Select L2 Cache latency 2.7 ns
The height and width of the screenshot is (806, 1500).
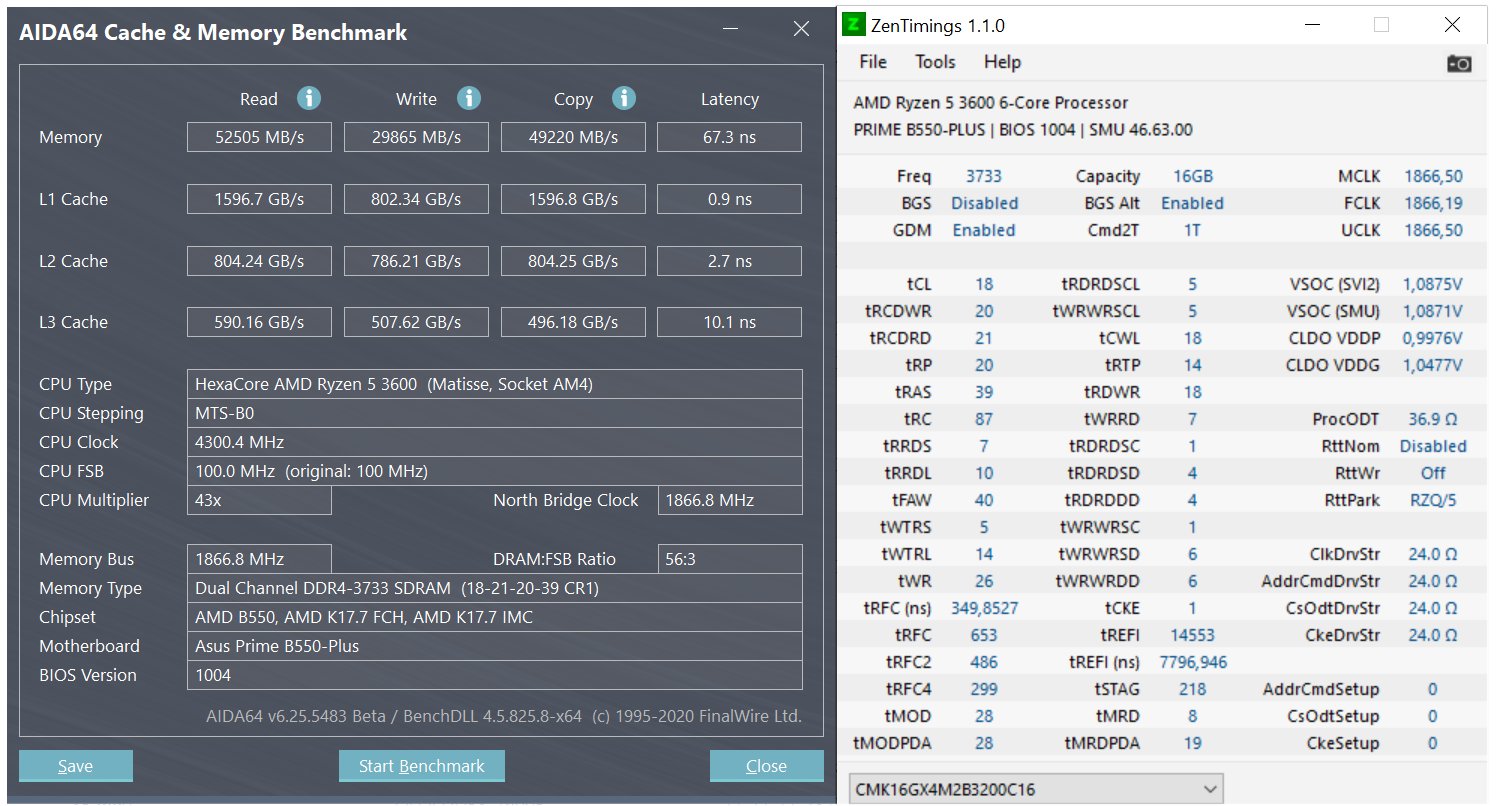coord(729,261)
